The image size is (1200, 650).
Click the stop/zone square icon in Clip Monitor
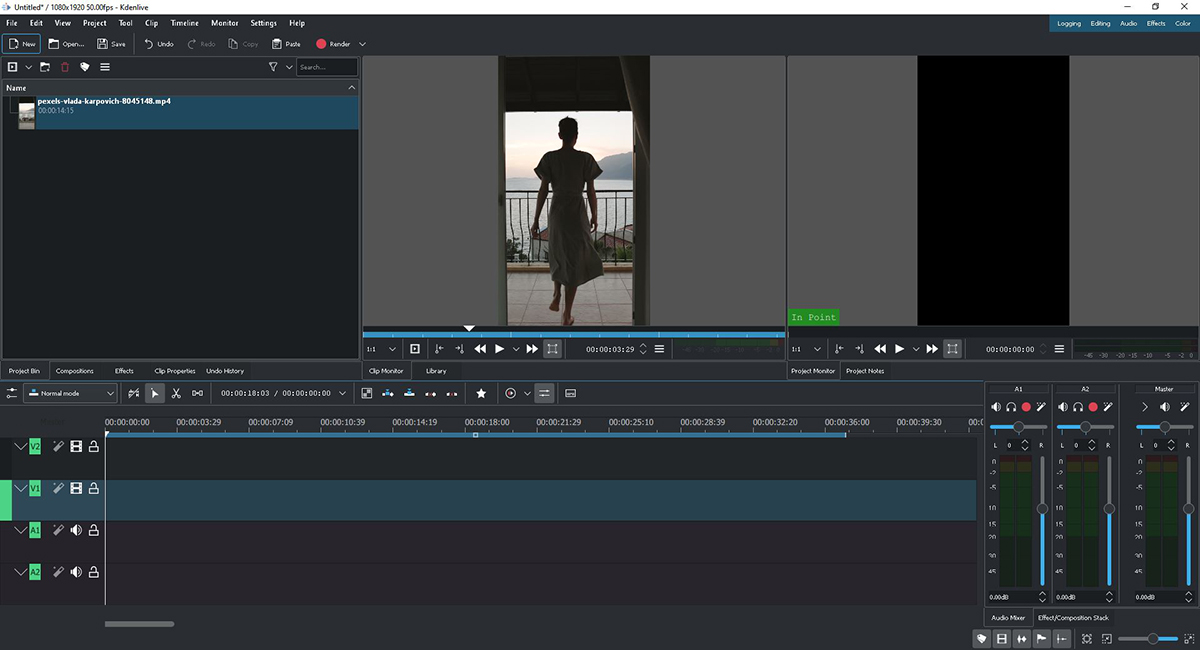click(x=415, y=349)
